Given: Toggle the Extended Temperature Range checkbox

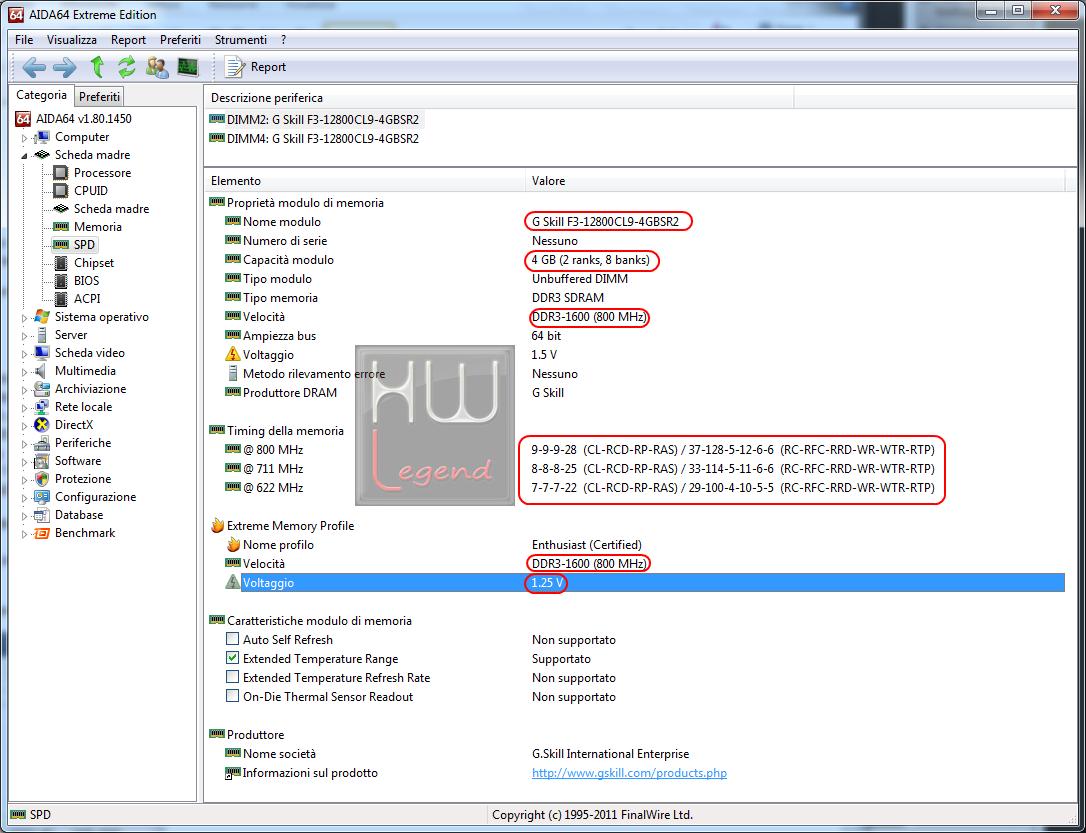Looking at the screenshot, I should pyautogui.click(x=233, y=657).
